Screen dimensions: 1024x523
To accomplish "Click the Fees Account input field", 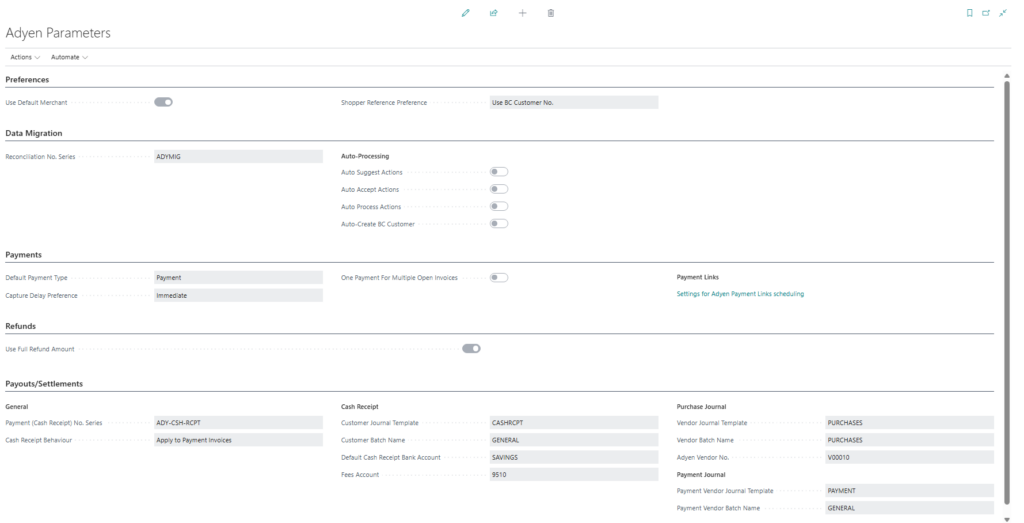I will click(573, 474).
